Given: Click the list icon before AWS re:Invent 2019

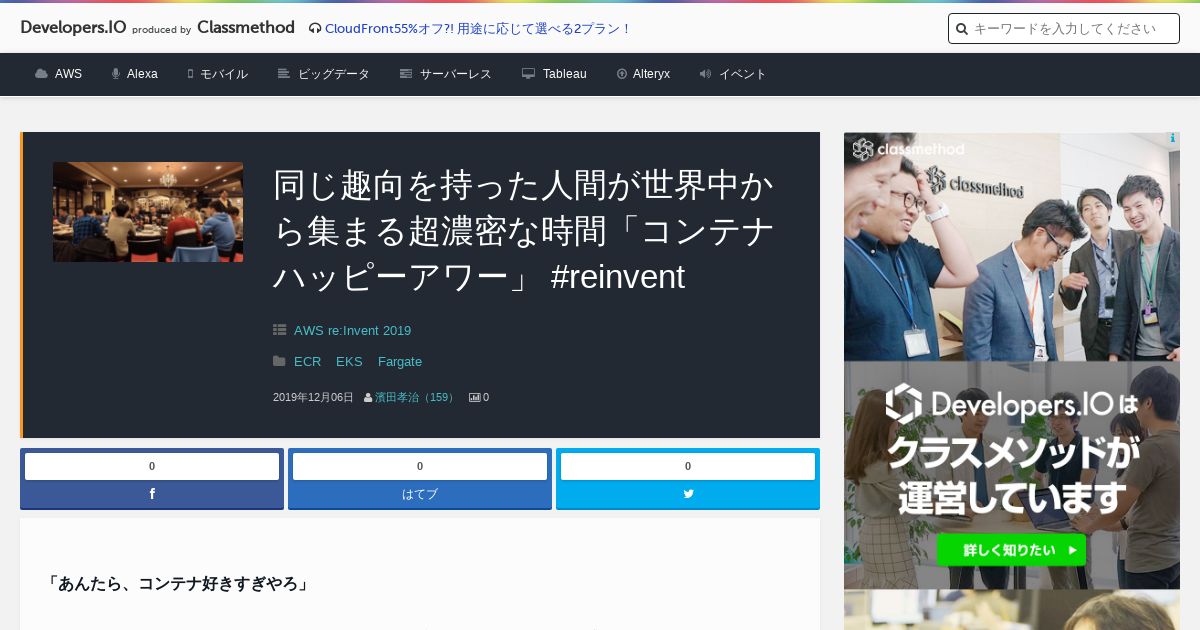Looking at the screenshot, I should coord(280,330).
